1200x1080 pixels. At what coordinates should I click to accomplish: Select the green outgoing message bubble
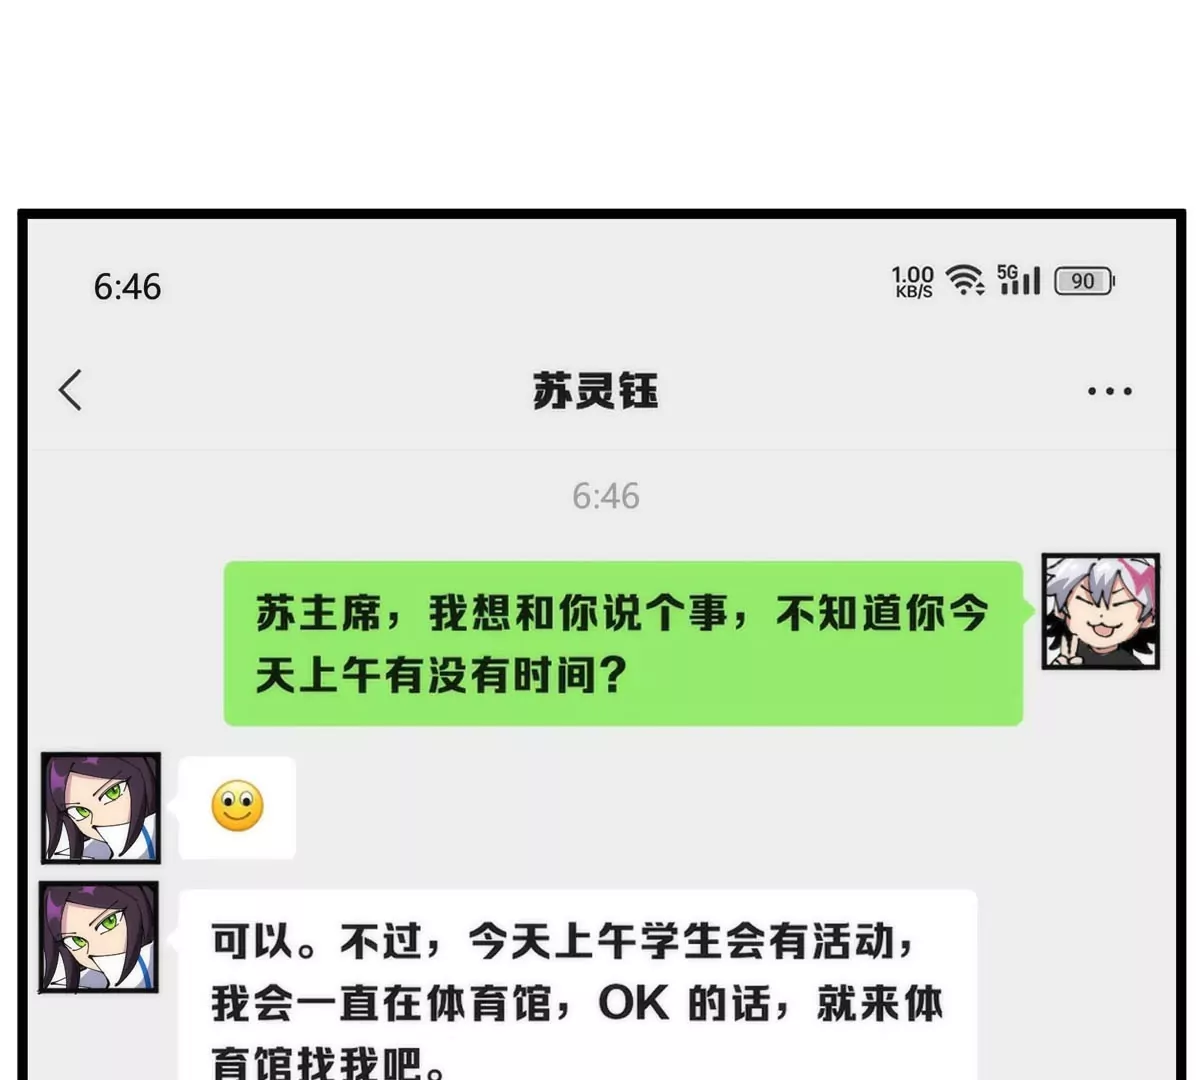tap(623, 643)
